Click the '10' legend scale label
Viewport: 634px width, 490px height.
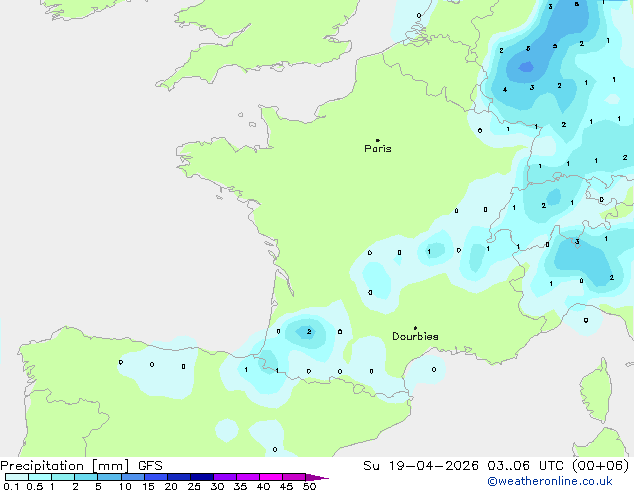pos(125,486)
